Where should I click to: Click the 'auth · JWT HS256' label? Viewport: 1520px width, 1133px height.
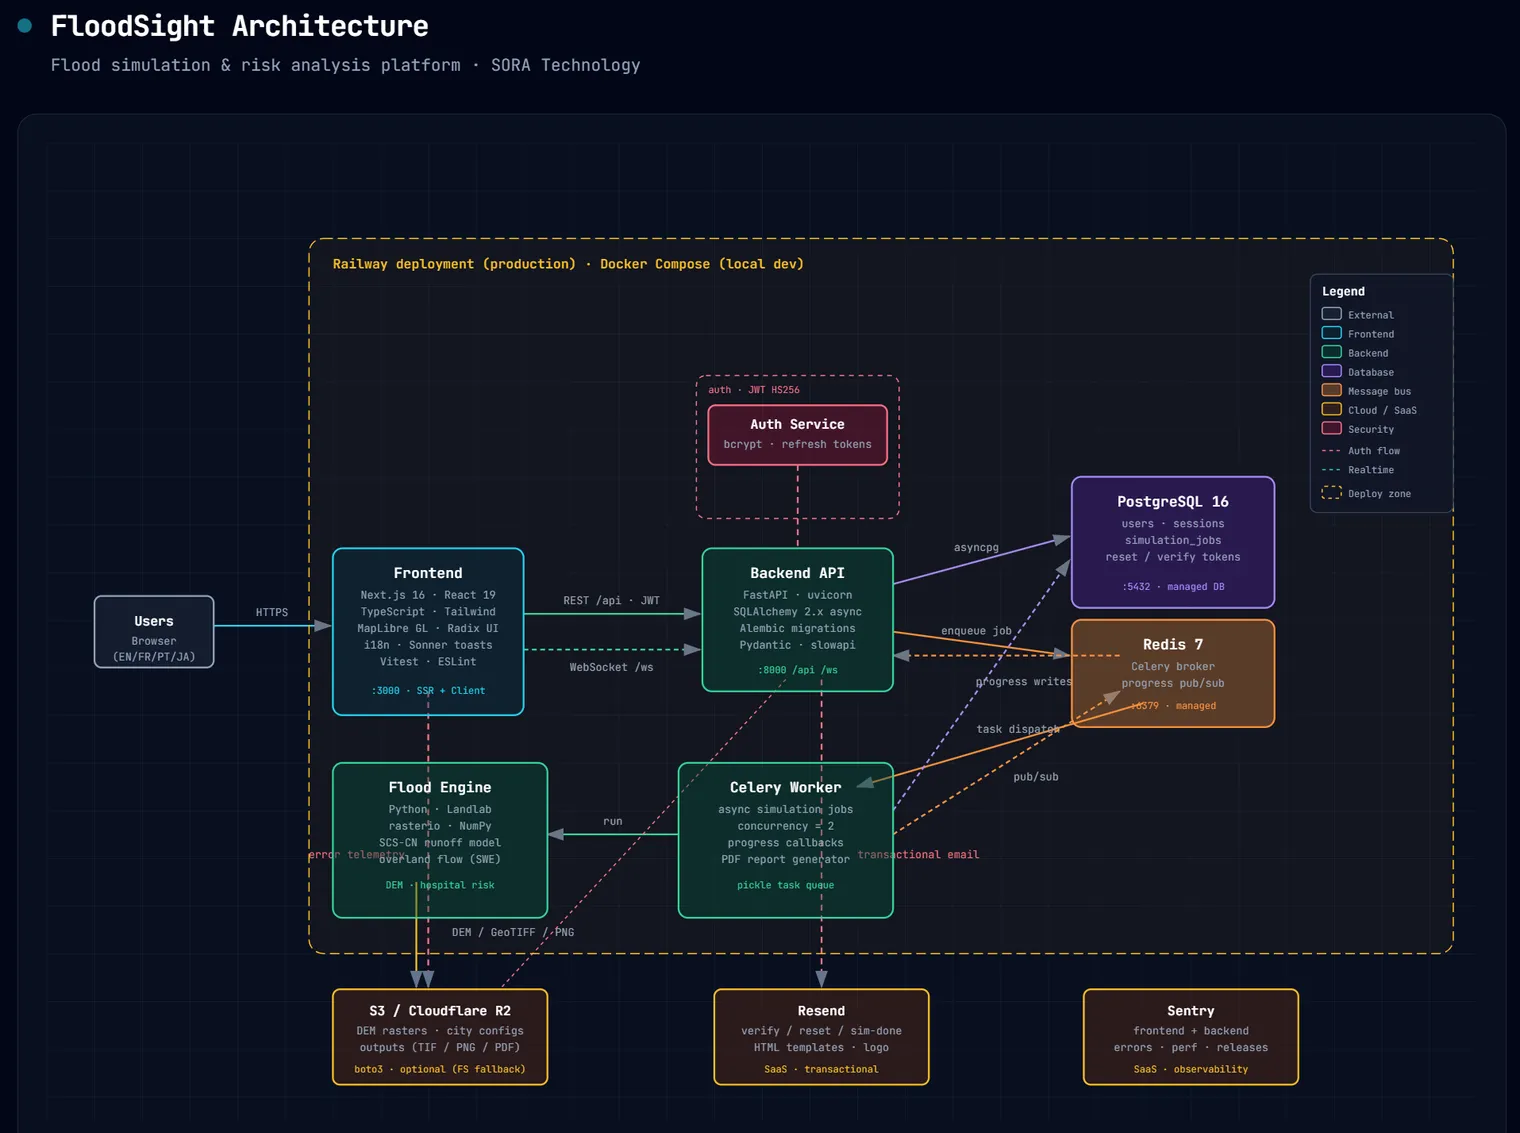[x=754, y=390]
